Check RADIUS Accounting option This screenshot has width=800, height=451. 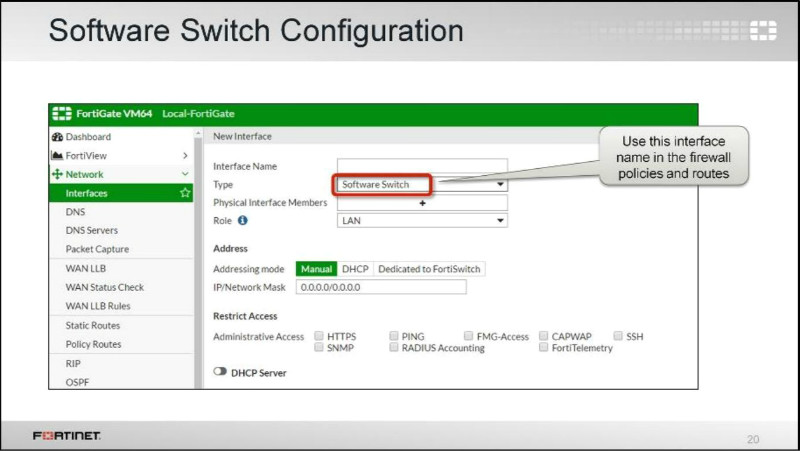point(393,347)
